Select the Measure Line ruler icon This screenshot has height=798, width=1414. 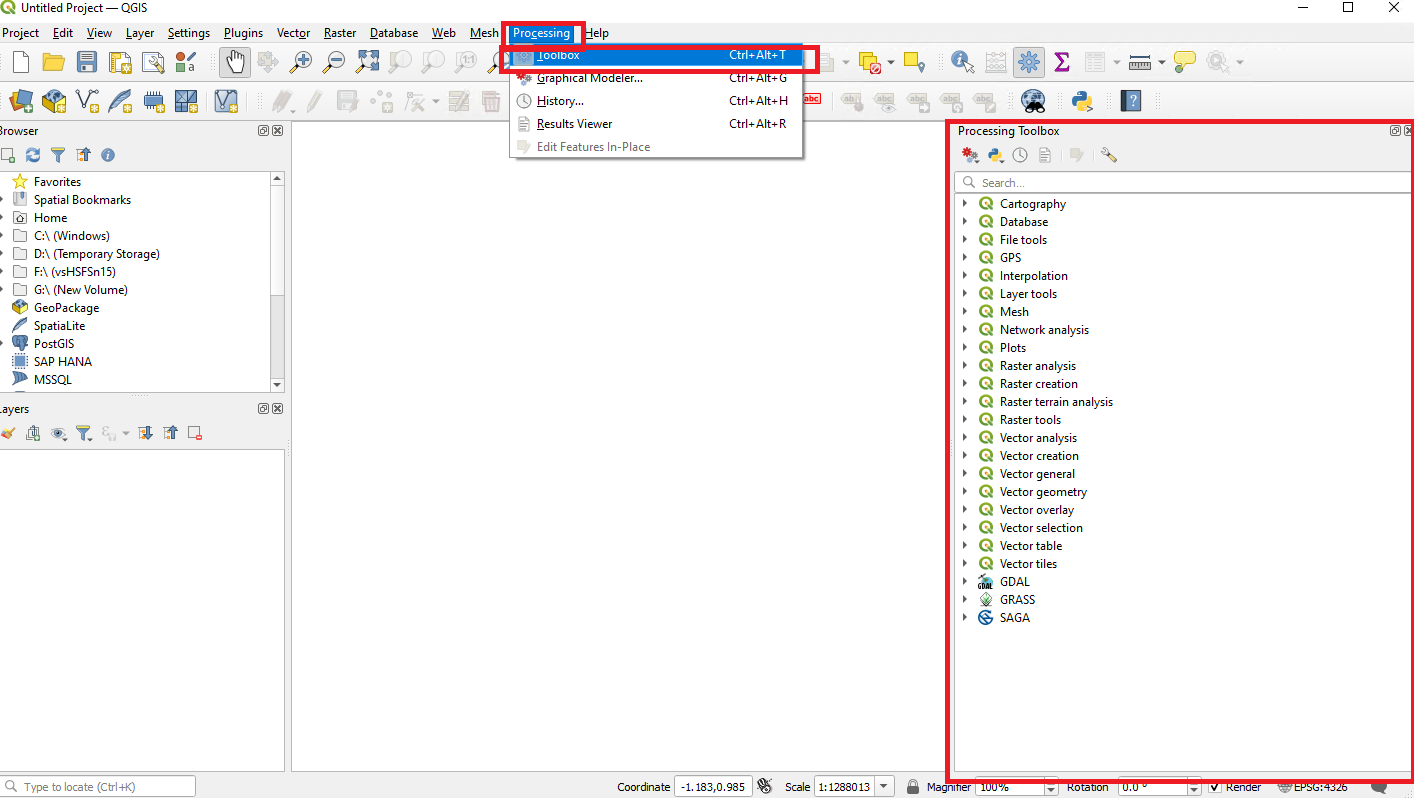[x=1140, y=62]
